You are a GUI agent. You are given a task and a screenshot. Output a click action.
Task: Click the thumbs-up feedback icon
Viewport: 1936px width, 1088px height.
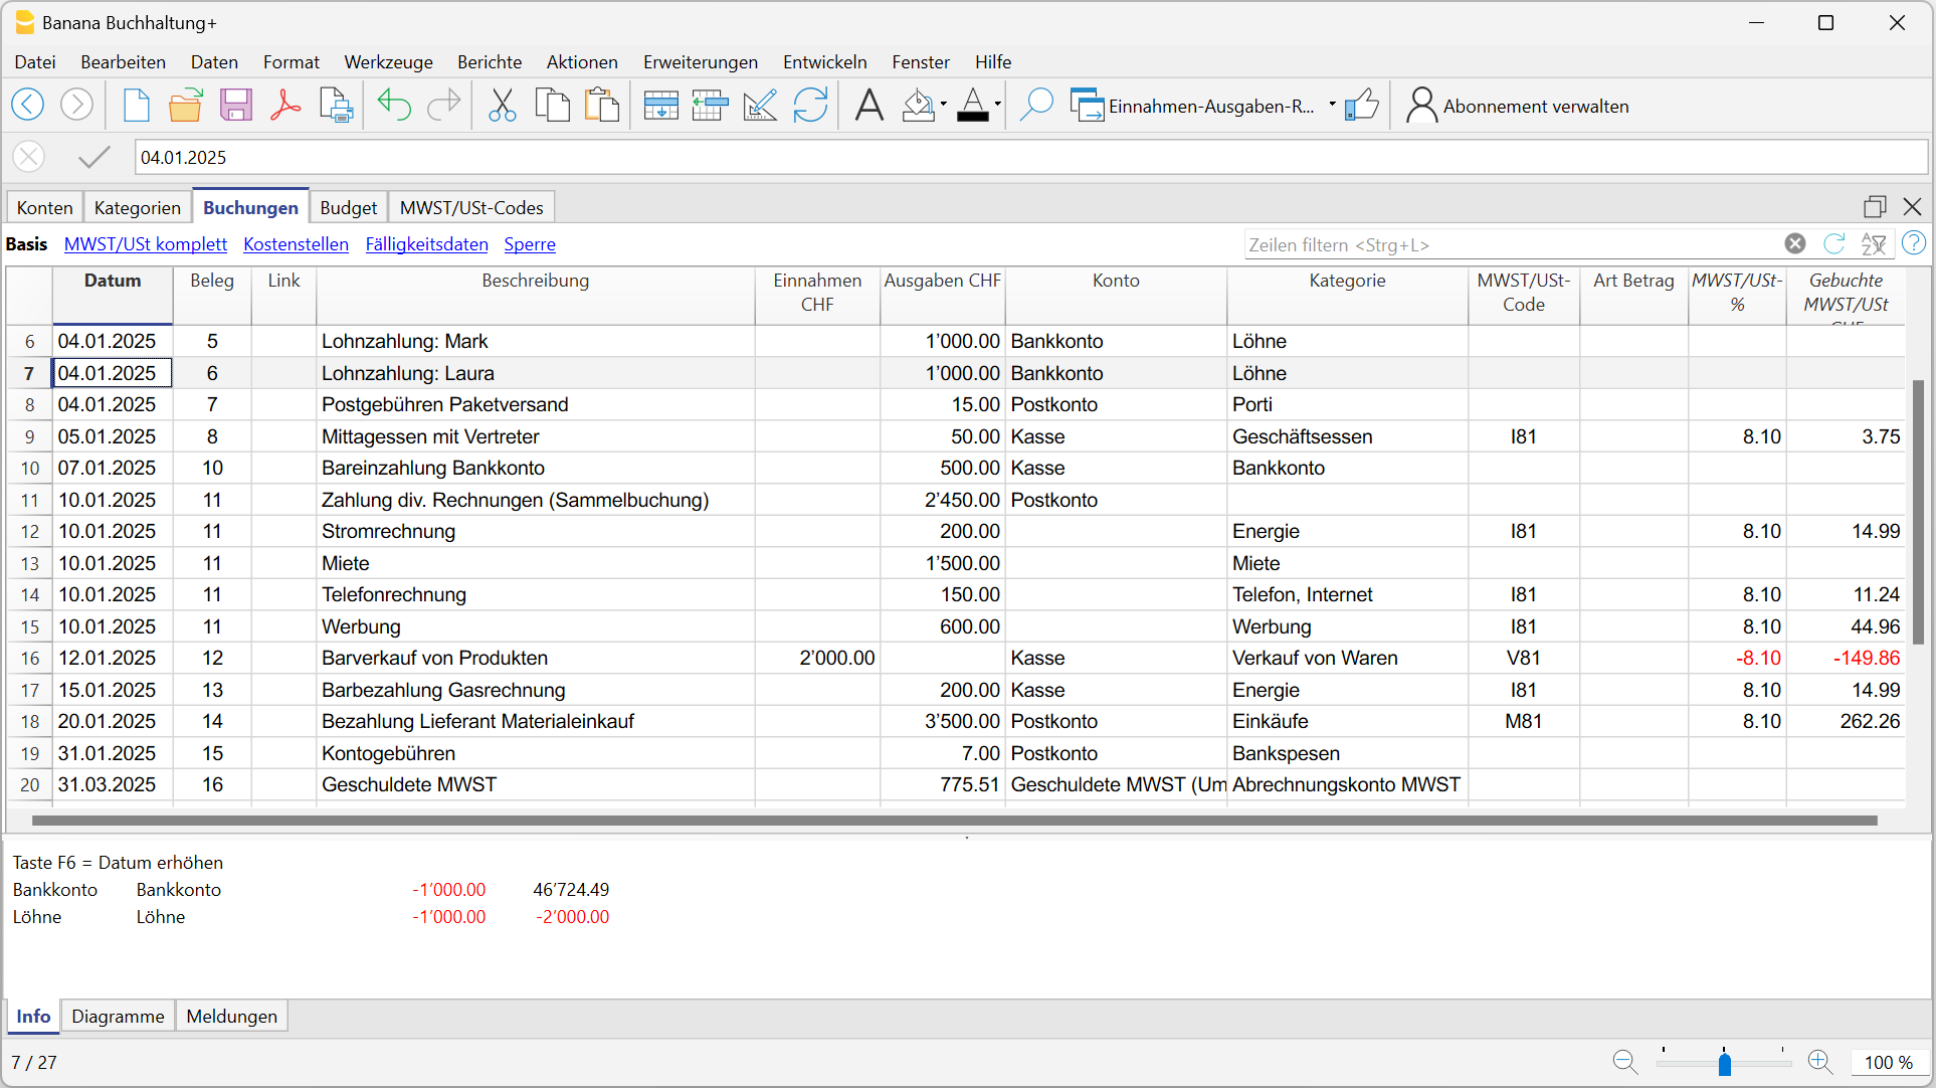tap(1361, 105)
